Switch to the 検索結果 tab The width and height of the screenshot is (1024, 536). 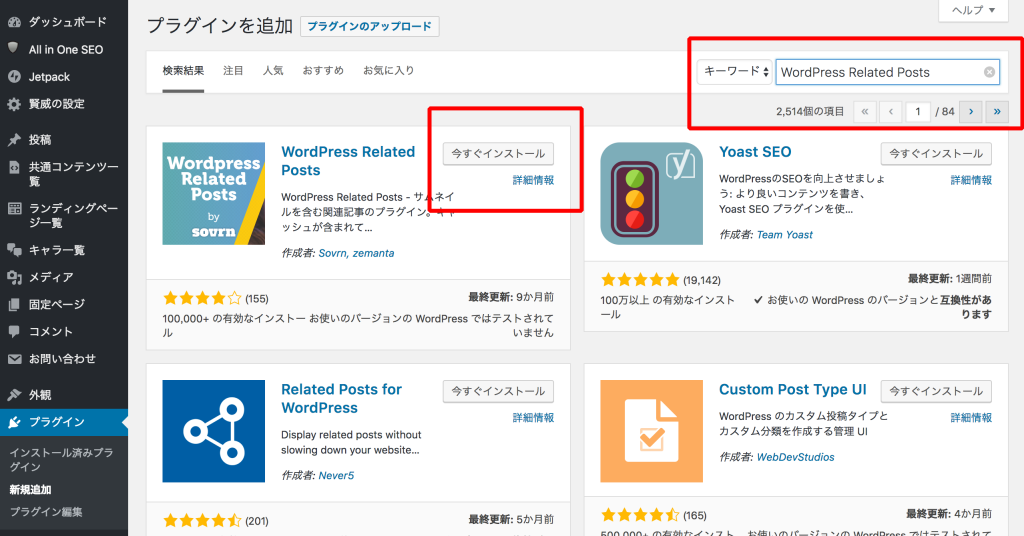[x=183, y=71]
